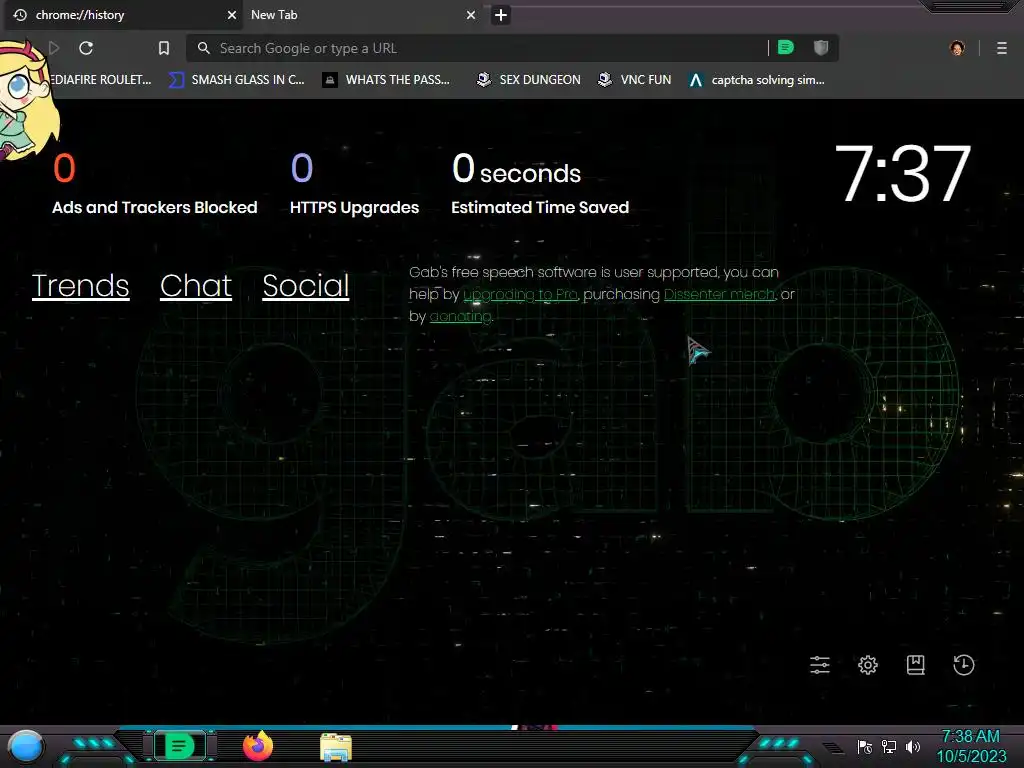Reload the page with the refresh icon
The width and height of the screenshot is (1024, 768).
click(x=86, y=48)
